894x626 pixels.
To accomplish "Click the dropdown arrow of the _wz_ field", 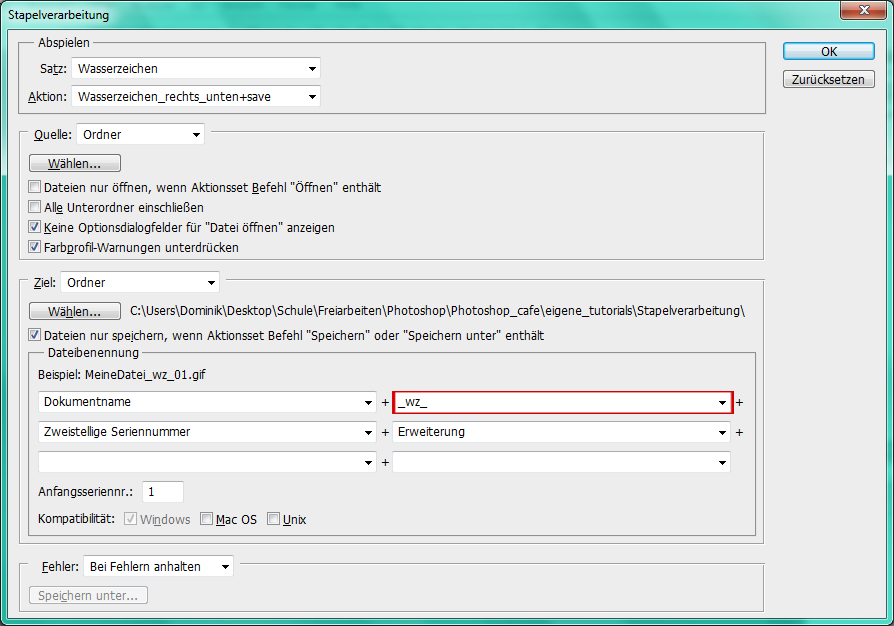I will [x=722, y=403].
